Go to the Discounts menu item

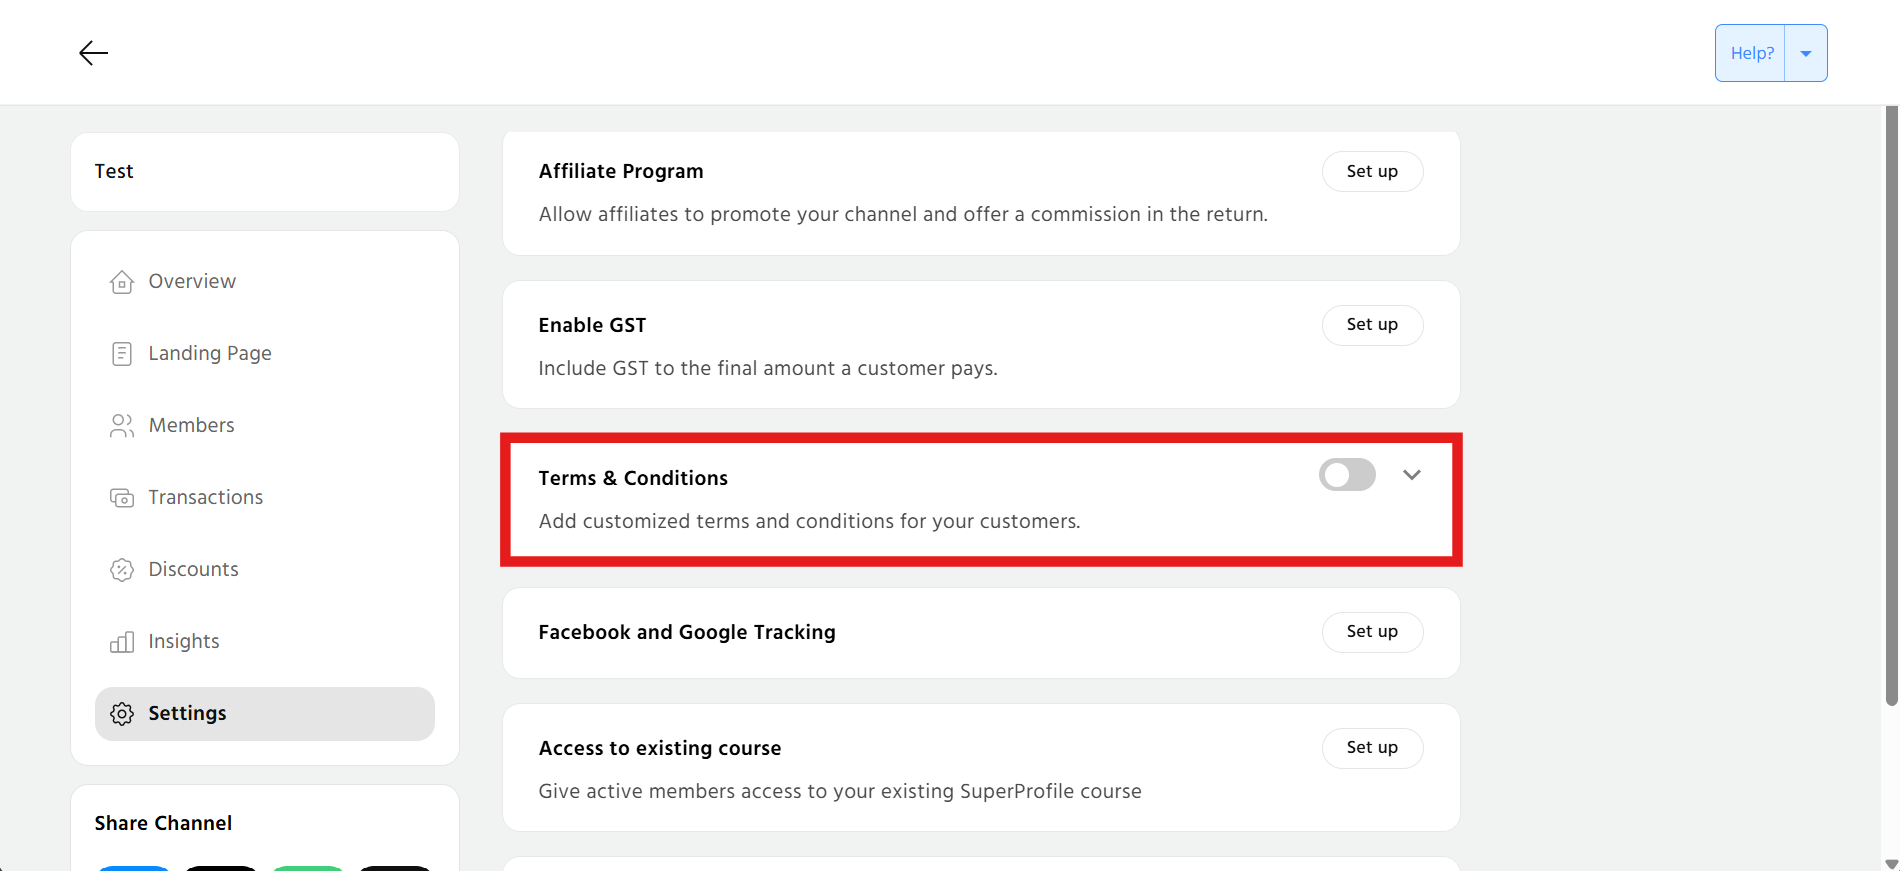[x=193, y=570]
